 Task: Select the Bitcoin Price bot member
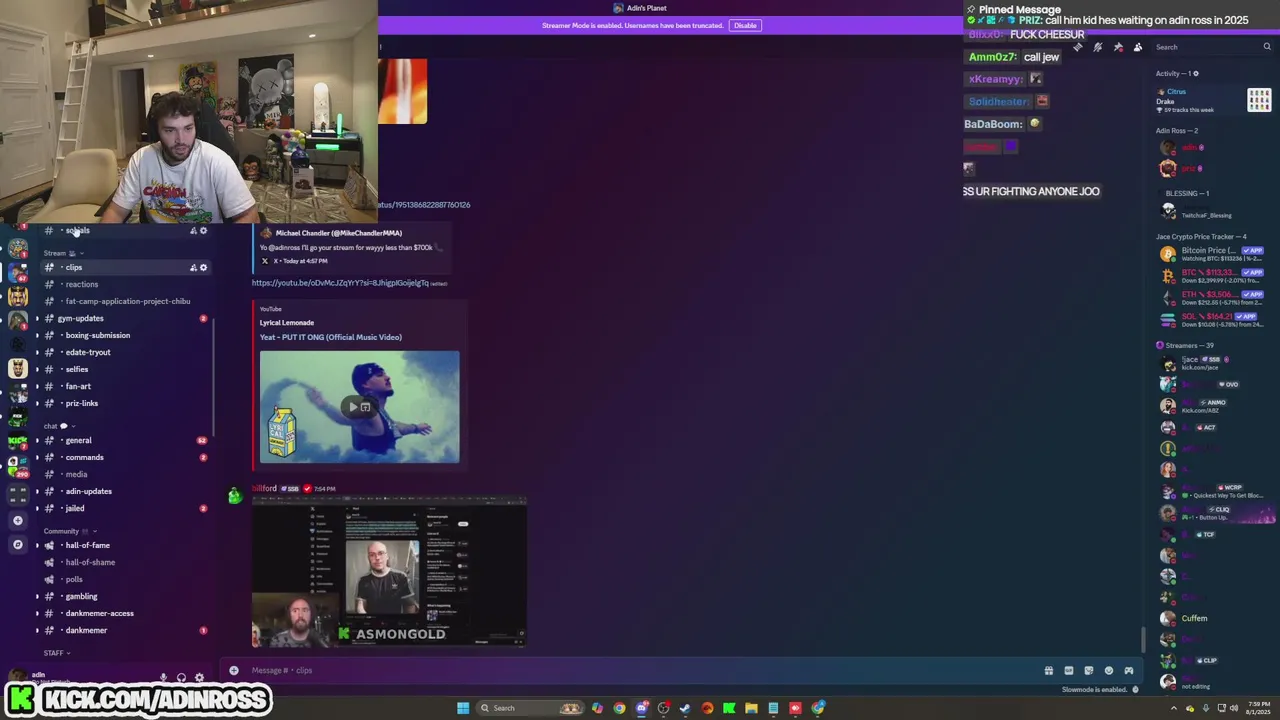click(x=1210, y=254)
